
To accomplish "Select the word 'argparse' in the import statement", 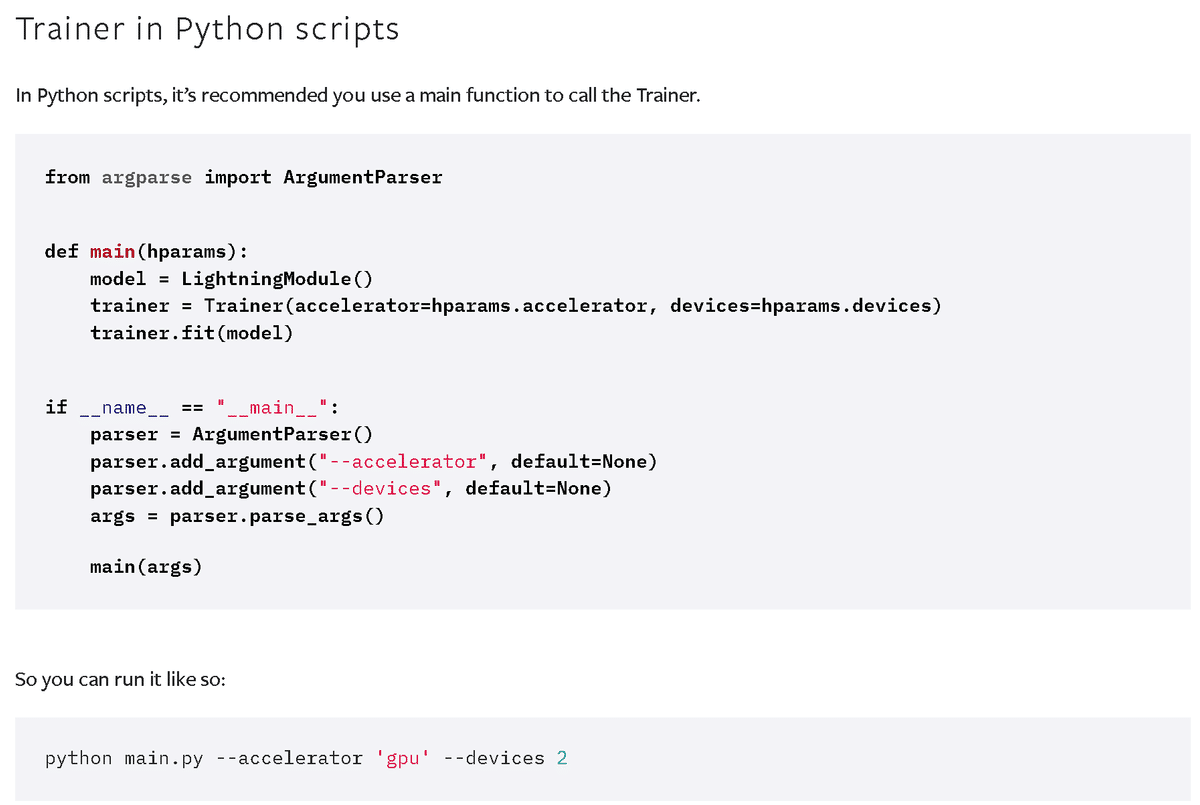I will [x=146, y=177].
